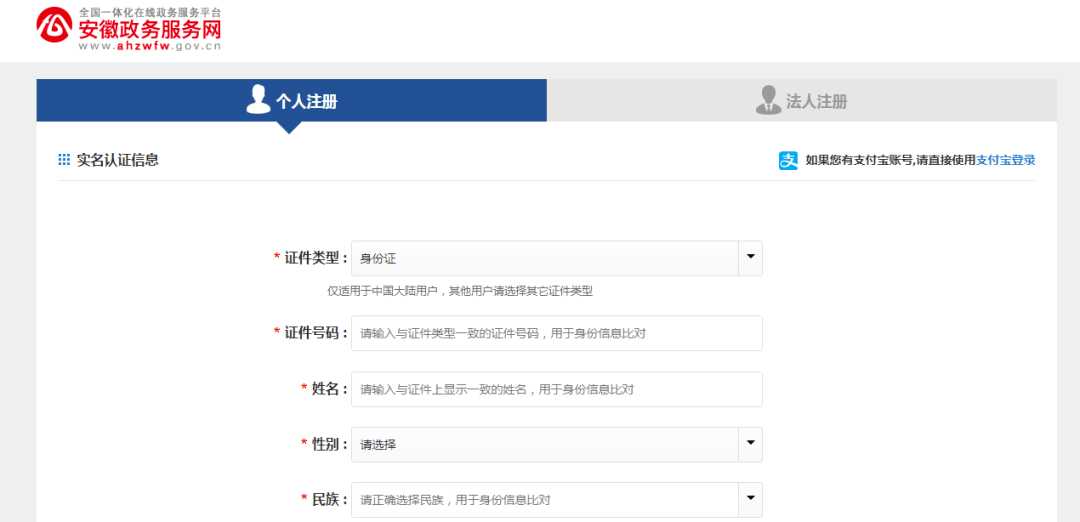Click the 证件类型 field label

(315, 258)
